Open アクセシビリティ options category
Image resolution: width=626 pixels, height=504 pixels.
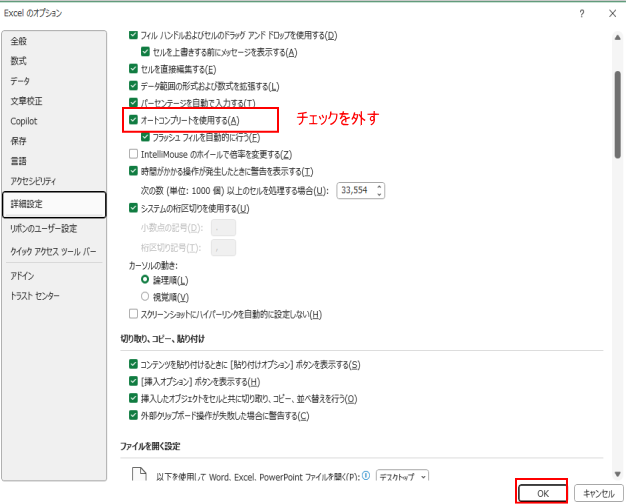coord(54,181)
